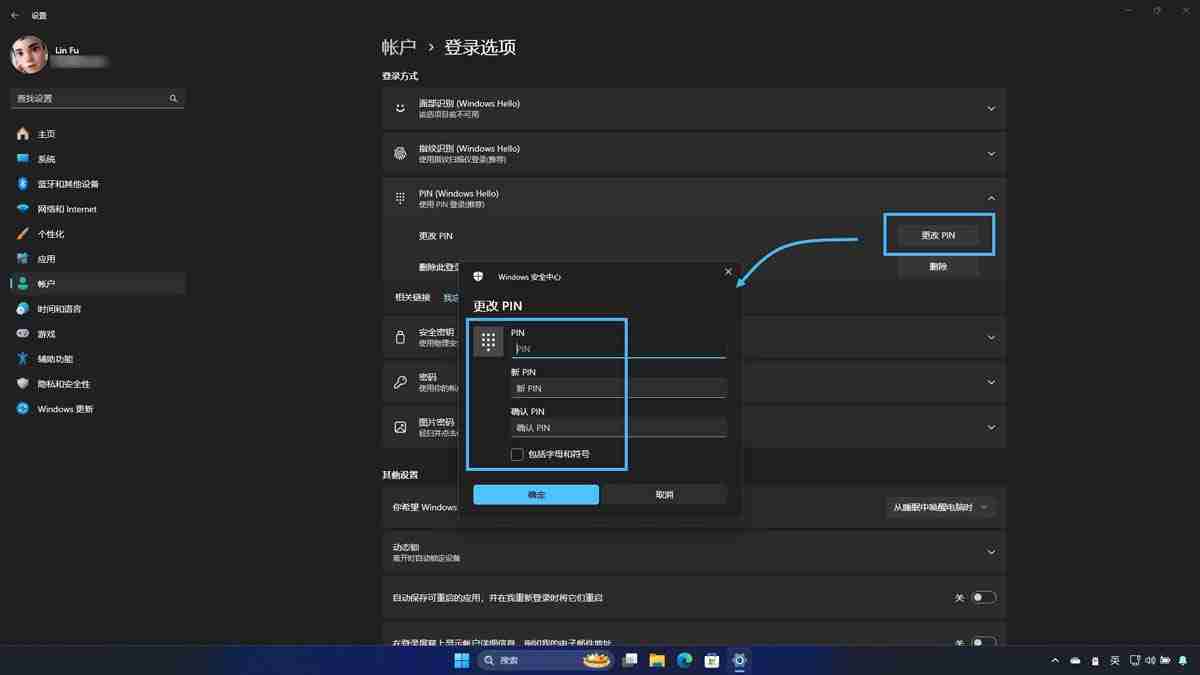This screenshot has height=675, width=1200.
Task: Click the 密码 key icon
Action: coord(400,382)
